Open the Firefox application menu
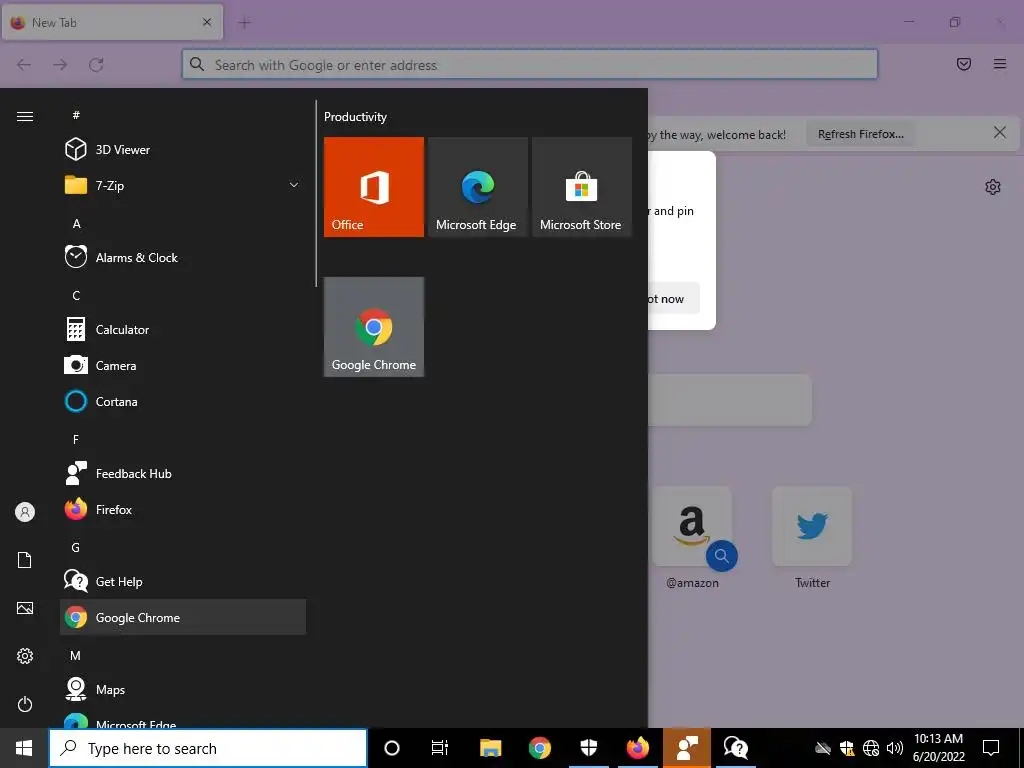This screenshot has width=1024, height=768. pos(1000,64)
